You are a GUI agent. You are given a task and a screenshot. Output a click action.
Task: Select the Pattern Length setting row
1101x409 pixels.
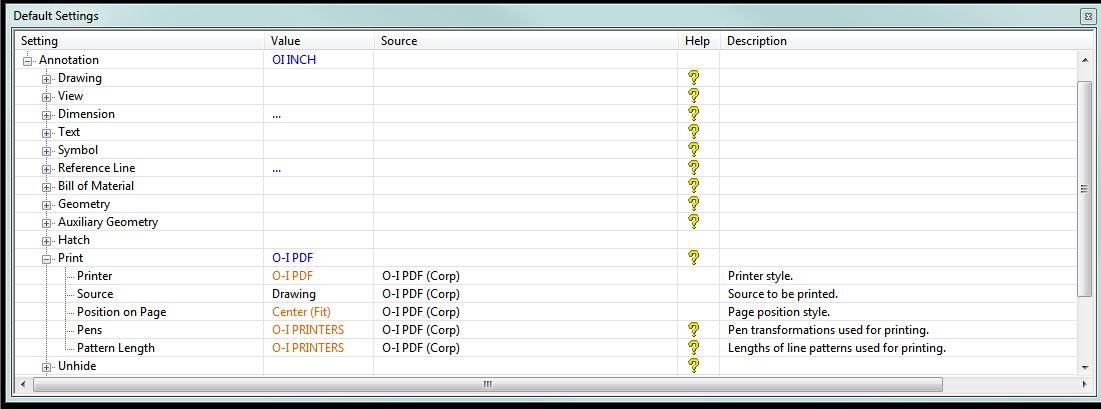point(116,348)
